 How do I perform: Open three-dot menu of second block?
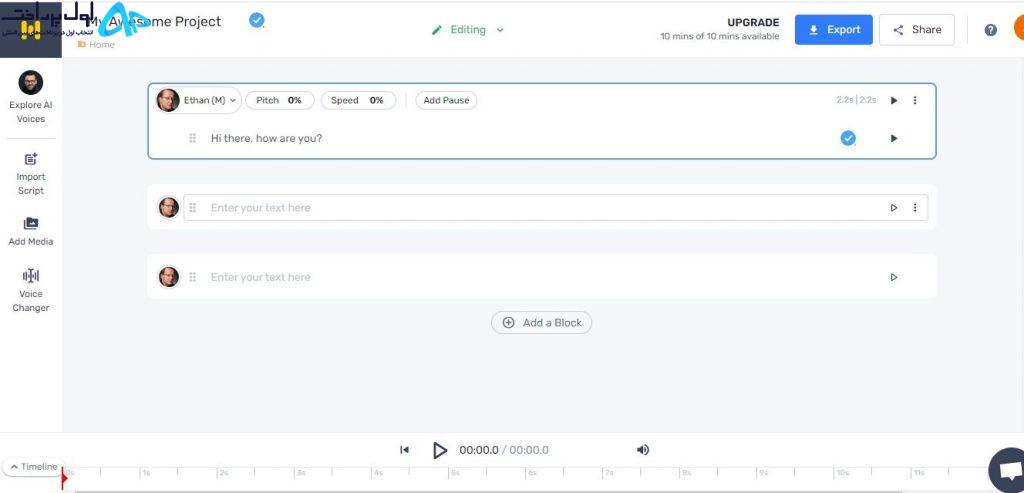pyautogui.click(x=915, y=208)
